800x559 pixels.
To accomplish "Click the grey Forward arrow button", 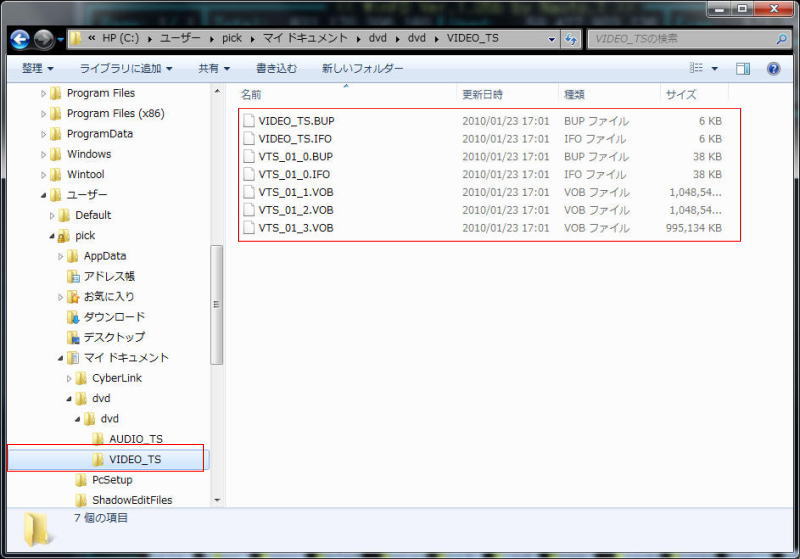I will [44, 39].
